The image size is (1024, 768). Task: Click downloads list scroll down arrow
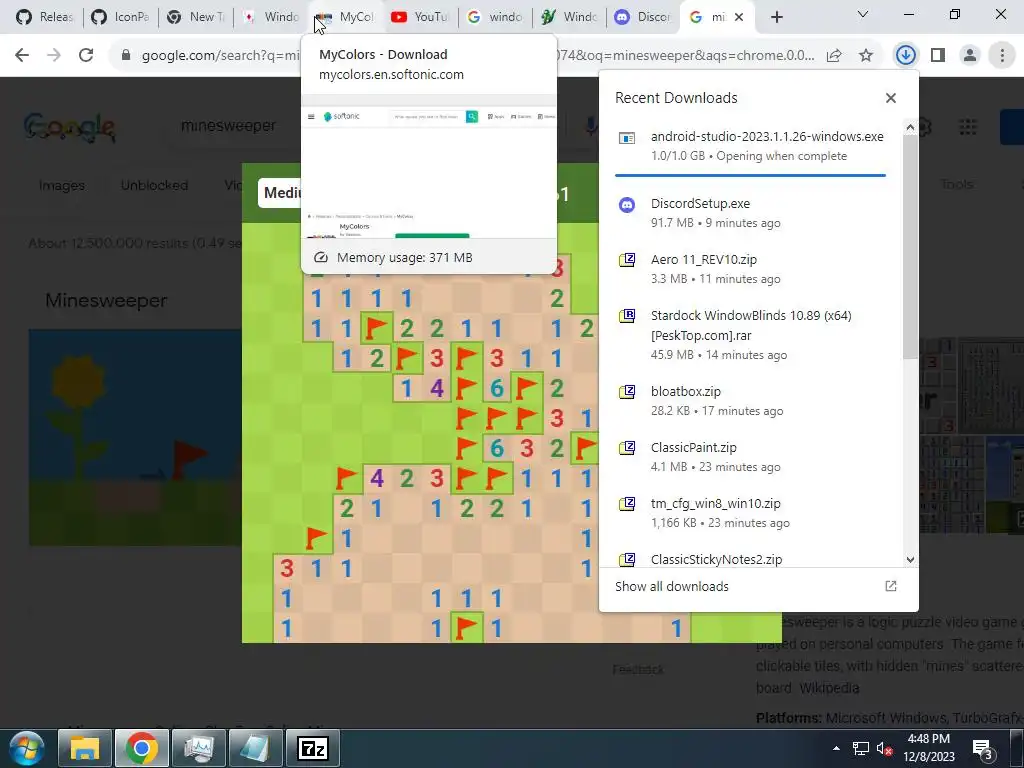[x=910, y=560]
